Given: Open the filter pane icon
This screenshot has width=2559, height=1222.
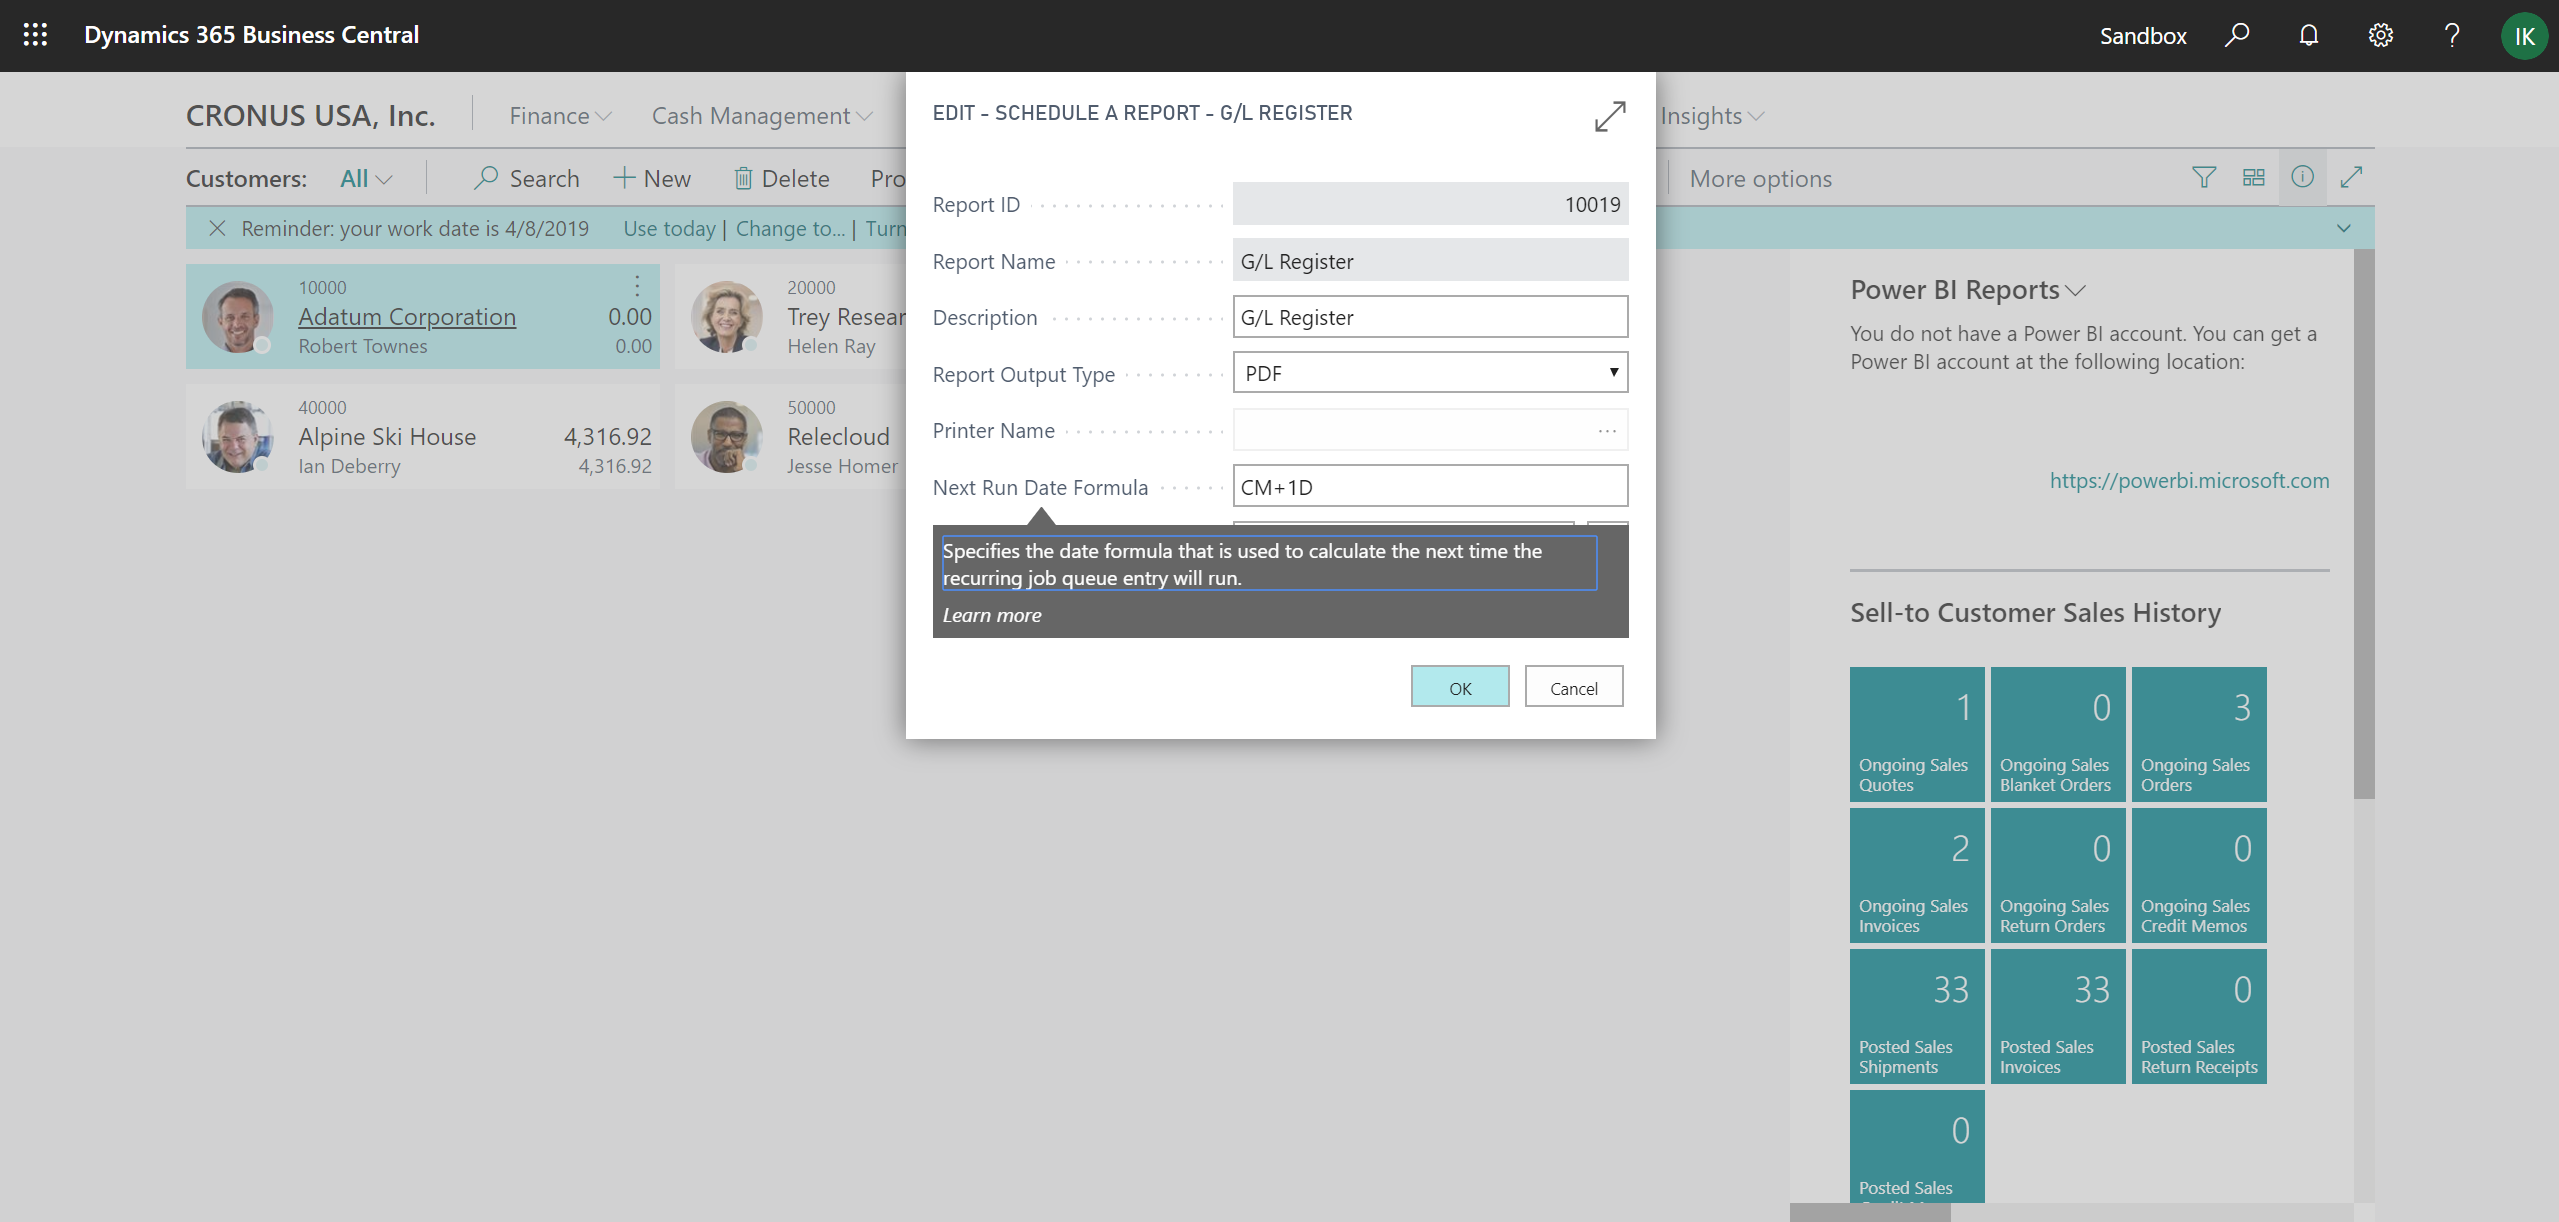Looking at the screenshot, I should 2203,177.
